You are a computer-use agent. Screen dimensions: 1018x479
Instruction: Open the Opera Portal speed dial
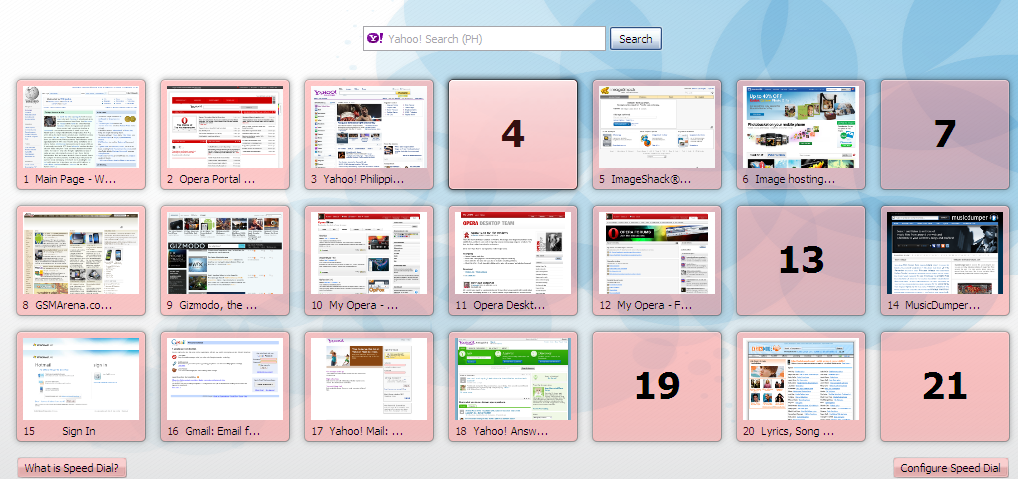(225, 128)
